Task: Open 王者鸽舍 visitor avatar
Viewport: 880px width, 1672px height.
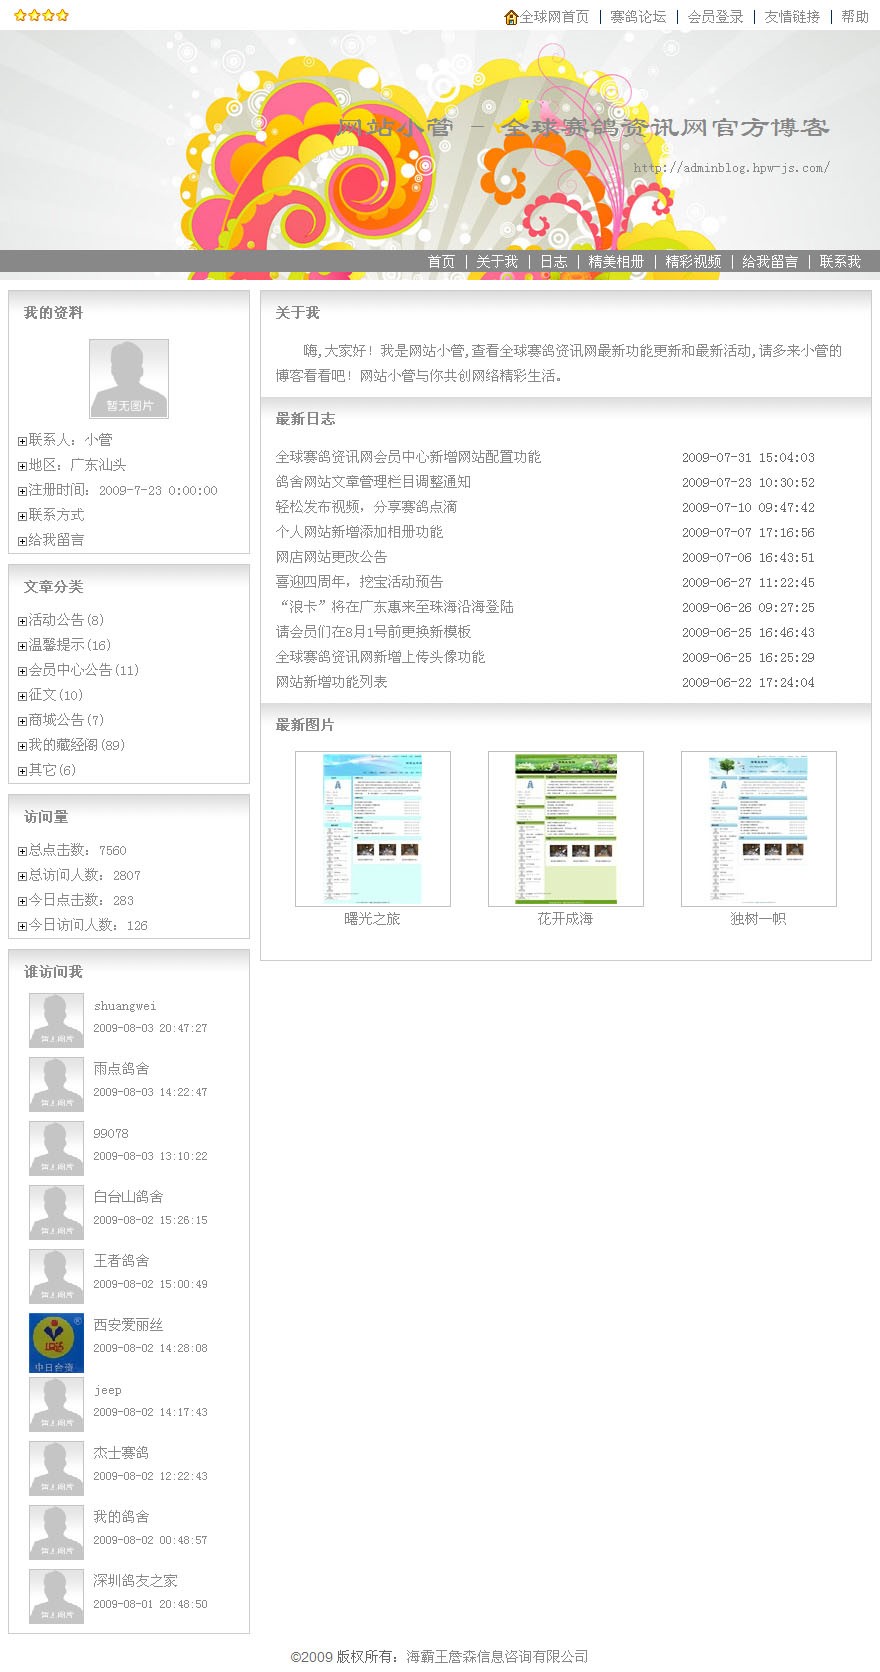Action: coord(57,1276)
